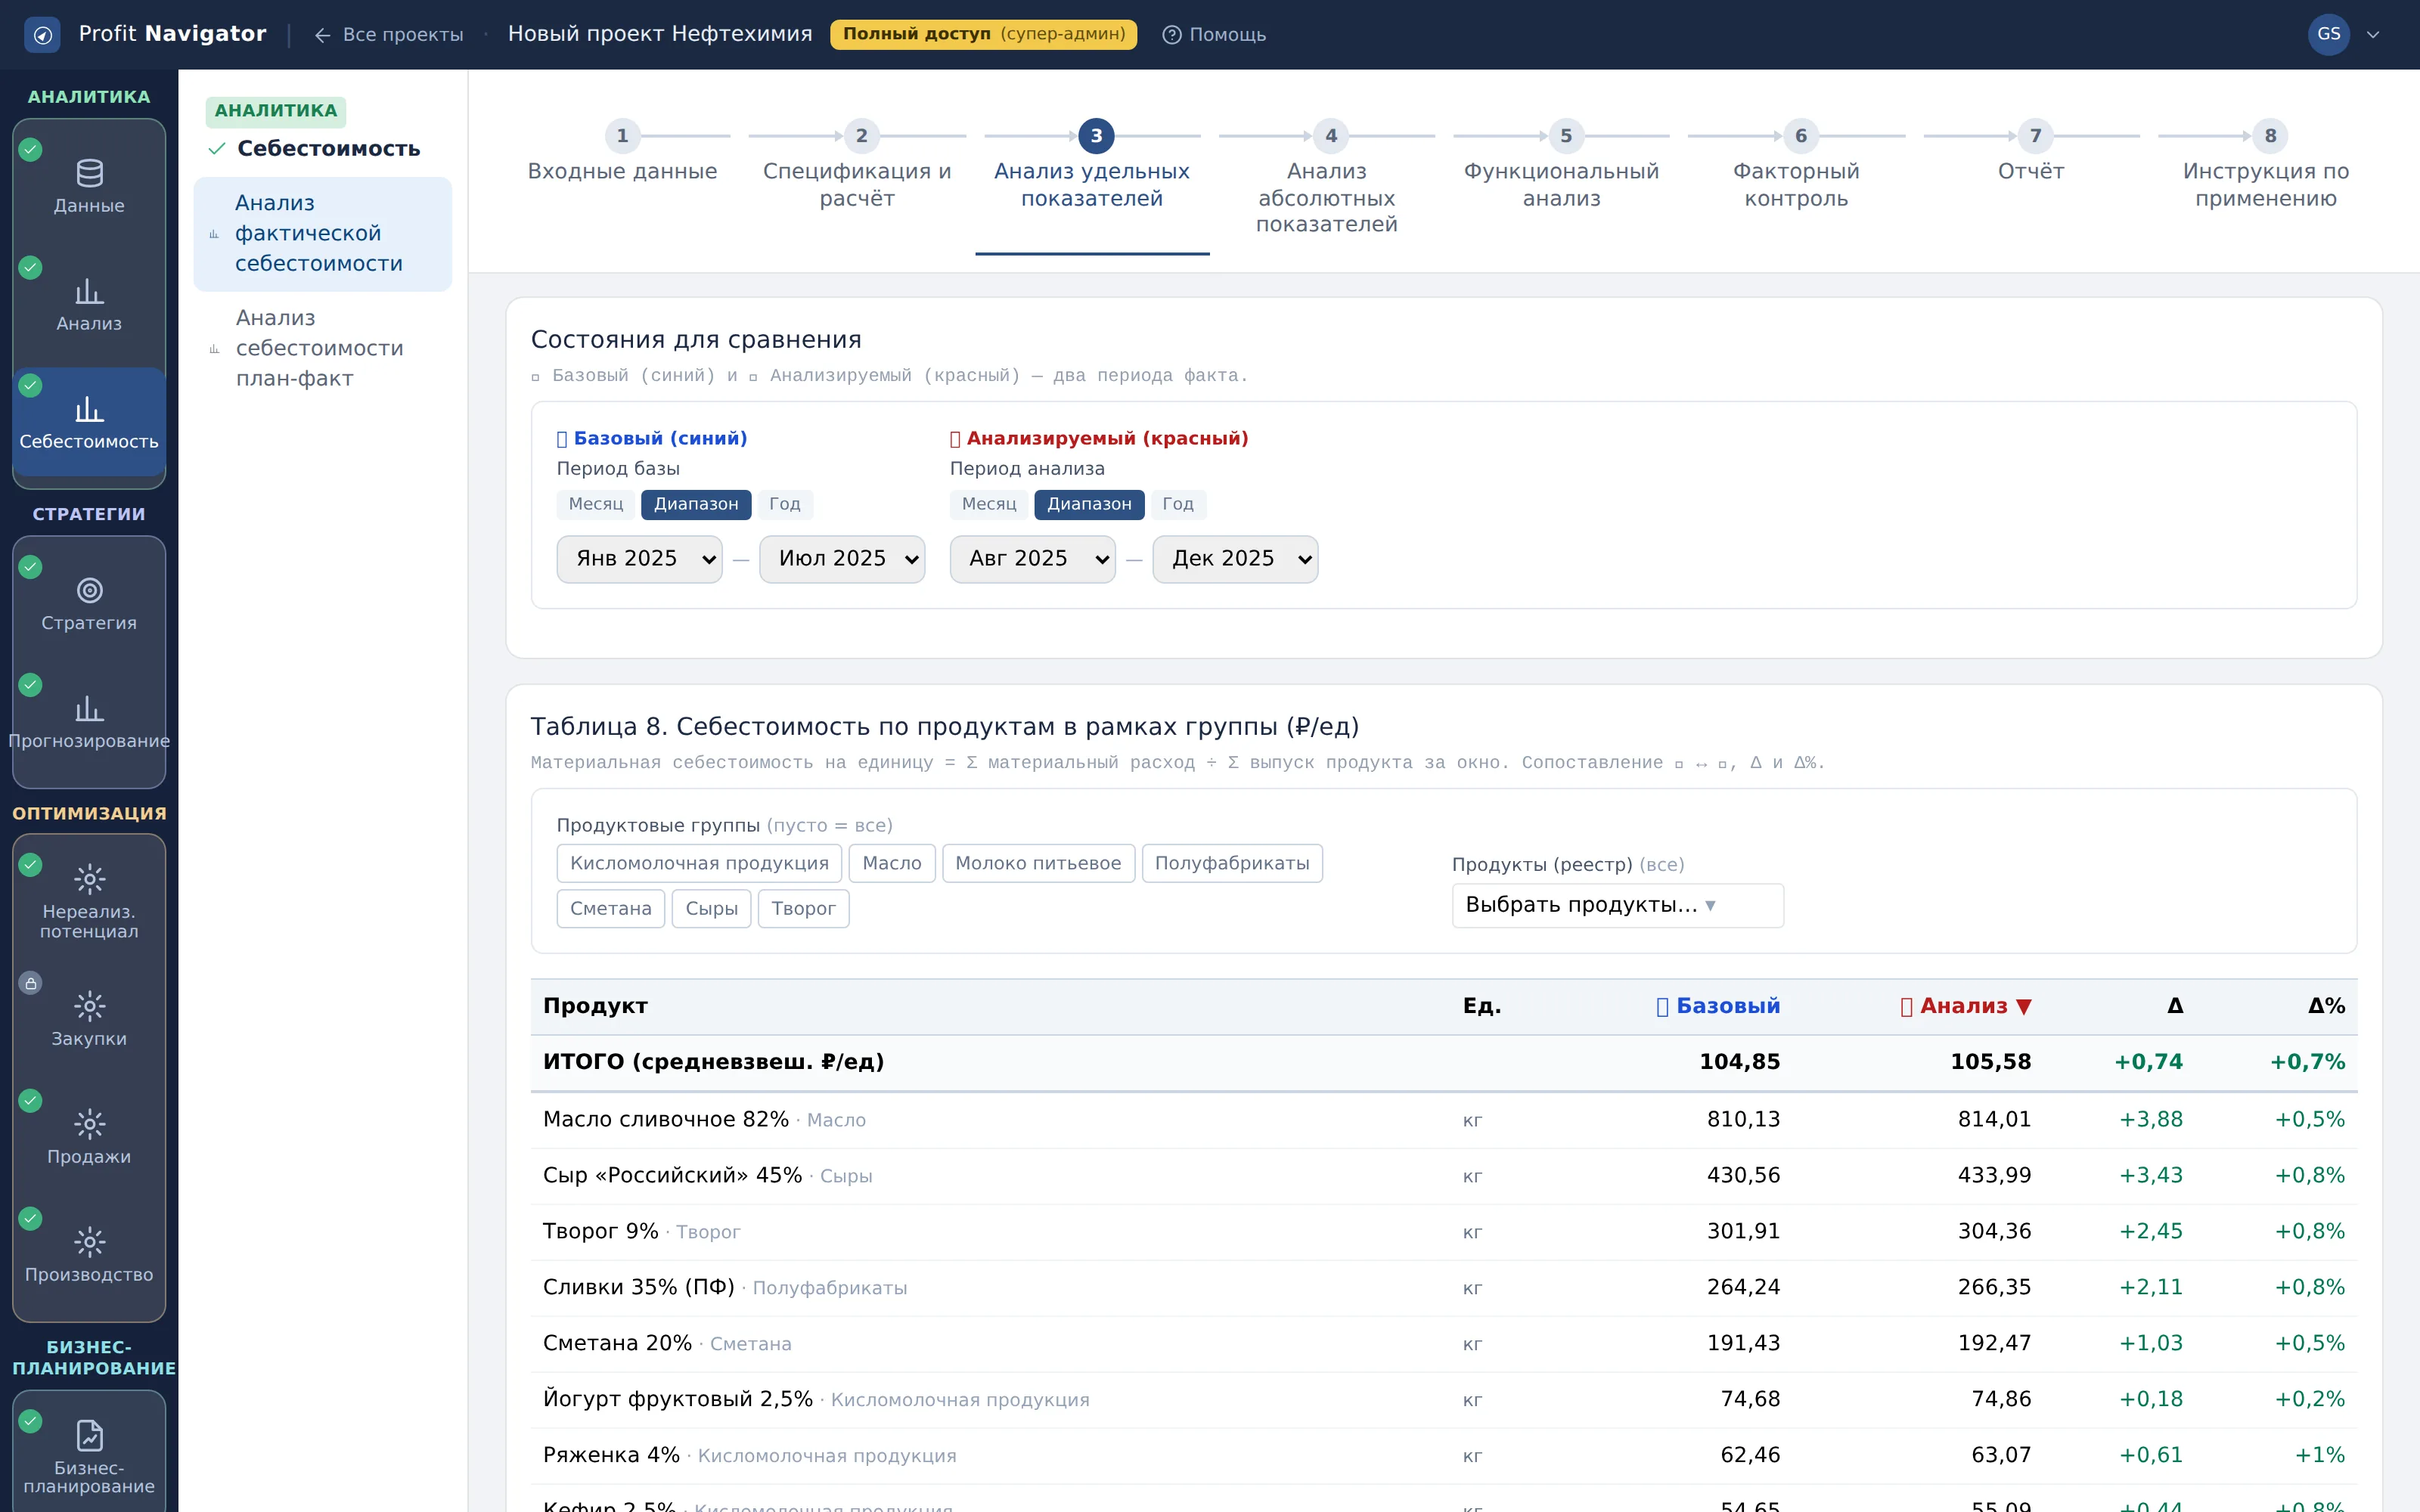Image resolution: width=2420 pixels, height=1512 pixels.
Task: Open the Производство sidebar section
Action: [x=89, y=1256]
